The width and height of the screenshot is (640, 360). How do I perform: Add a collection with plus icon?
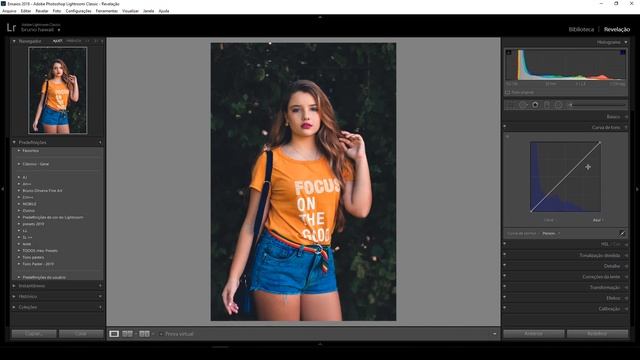point(100,307)
